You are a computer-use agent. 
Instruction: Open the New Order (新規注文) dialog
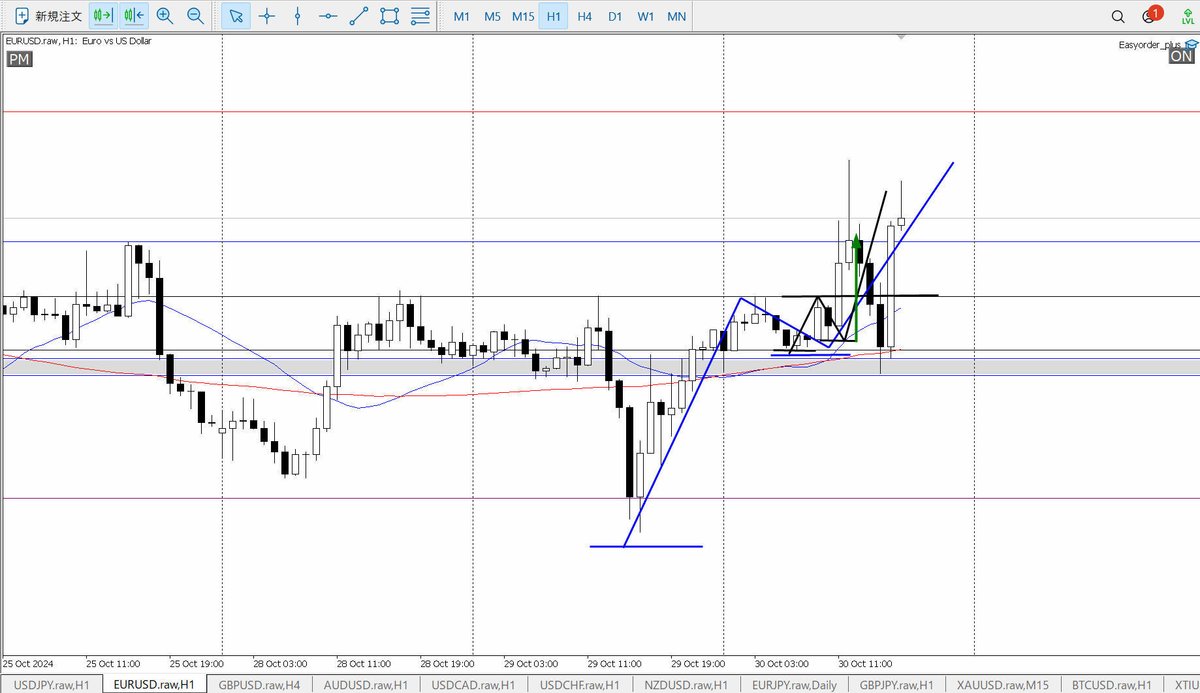[x=48, y=16]
